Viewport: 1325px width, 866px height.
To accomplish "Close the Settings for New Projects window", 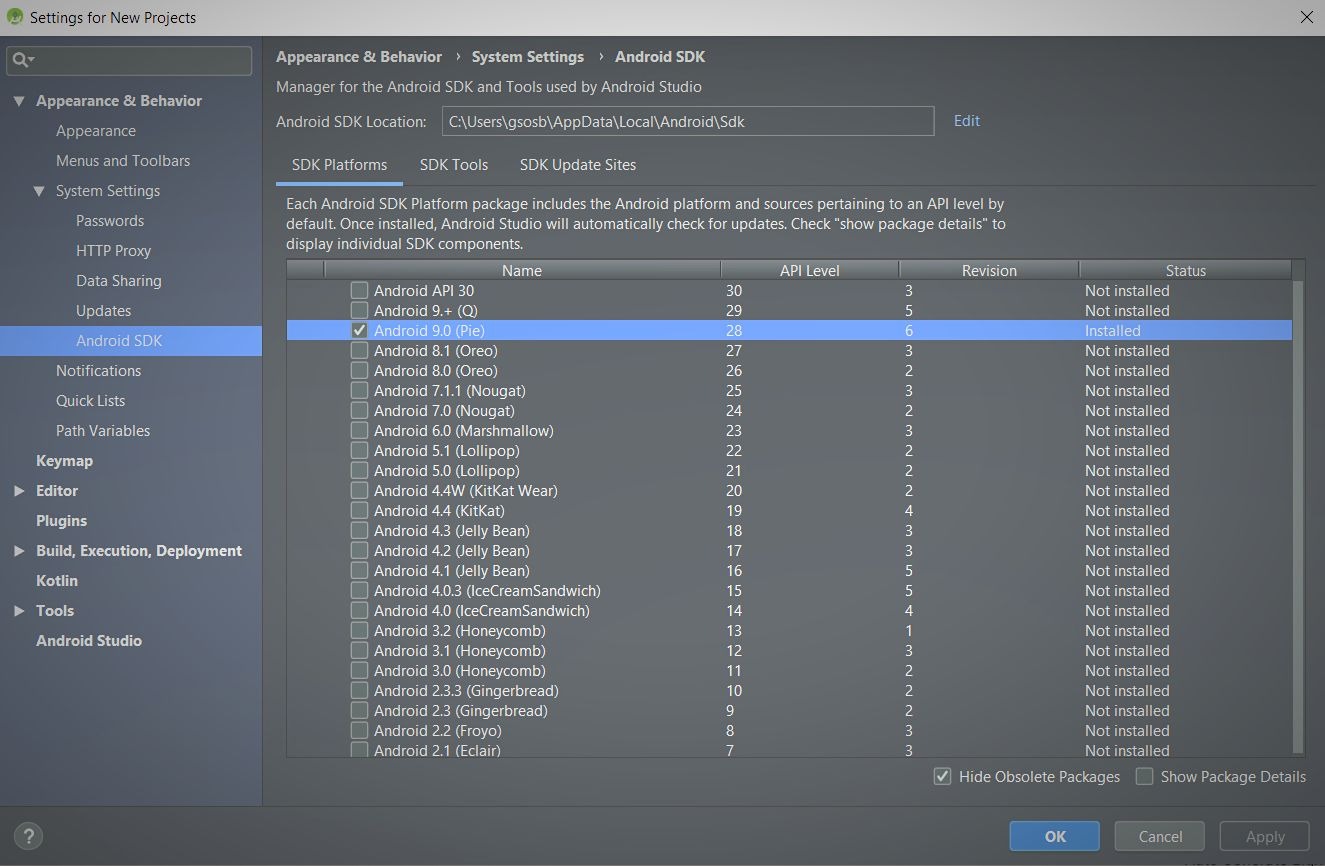I will coord(1306,17).
